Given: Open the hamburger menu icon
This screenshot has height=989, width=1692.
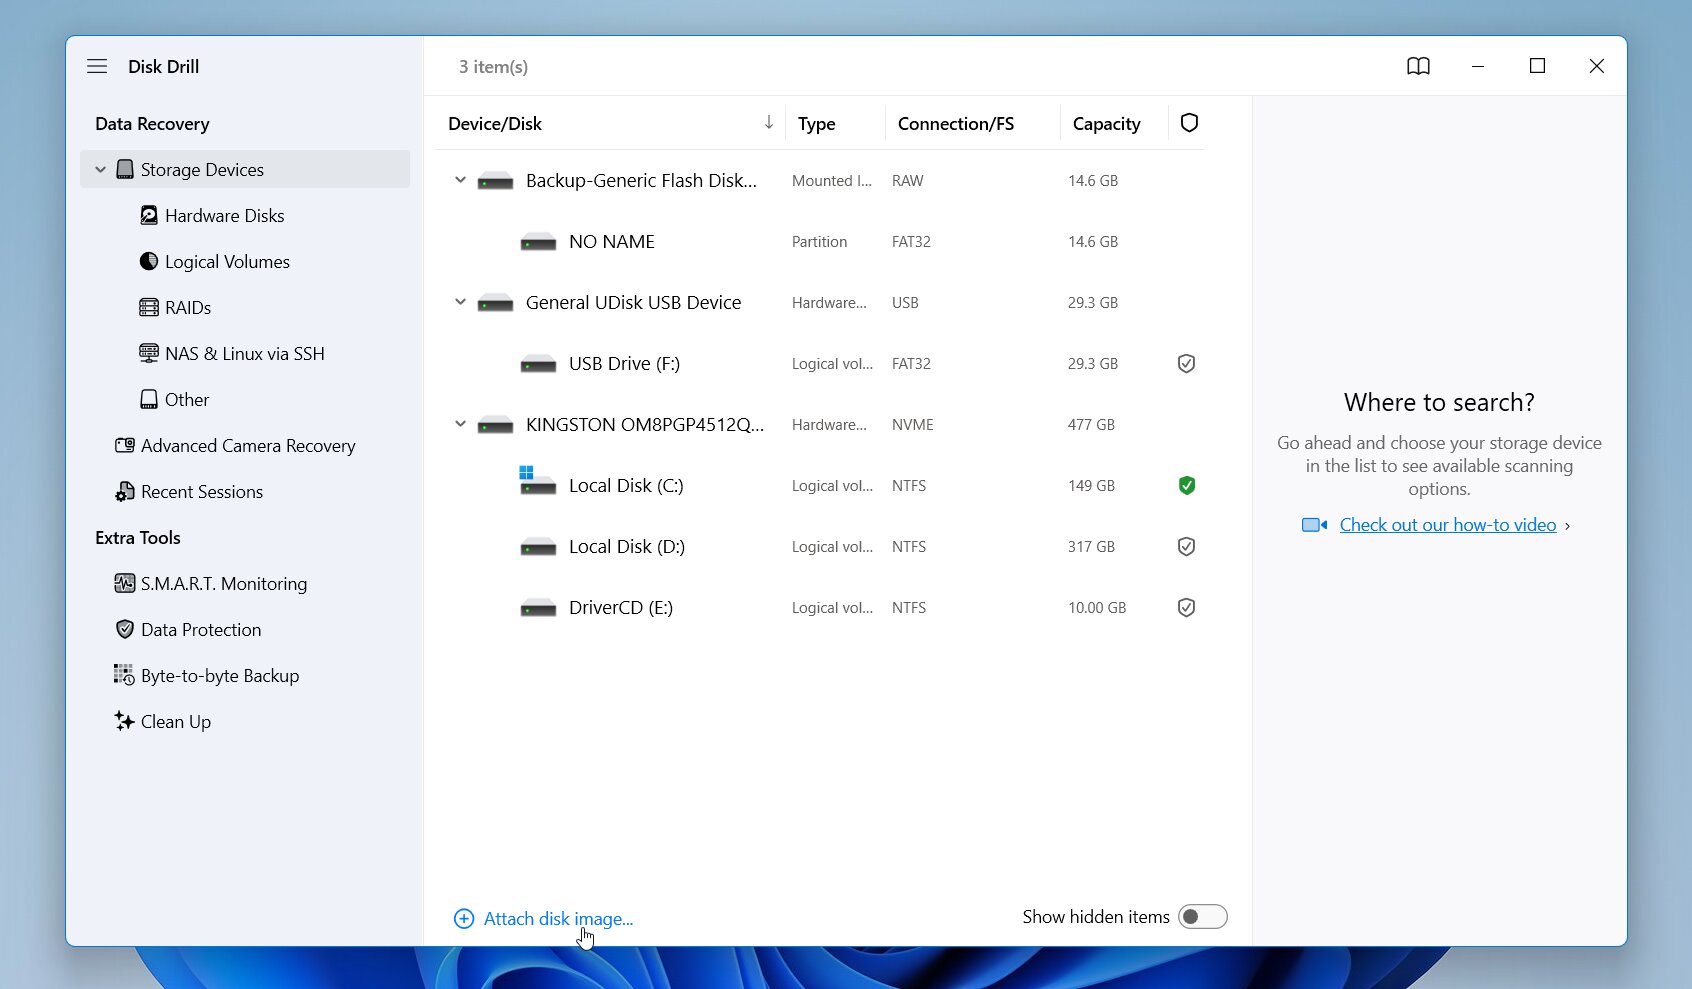Looking at the screenshot, I should tap(97, 66).
